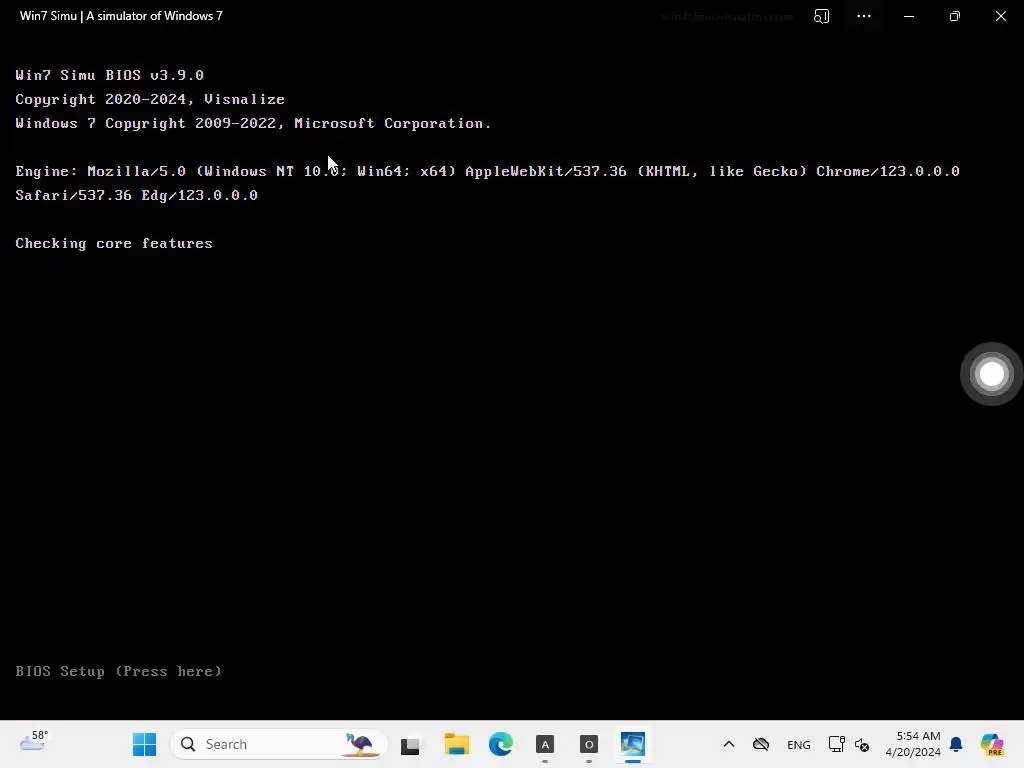The height and width of the screenshot is (768, 1024).
Task: Open clock showing 5:54 AM 4/20/2024
Action: 913,744
